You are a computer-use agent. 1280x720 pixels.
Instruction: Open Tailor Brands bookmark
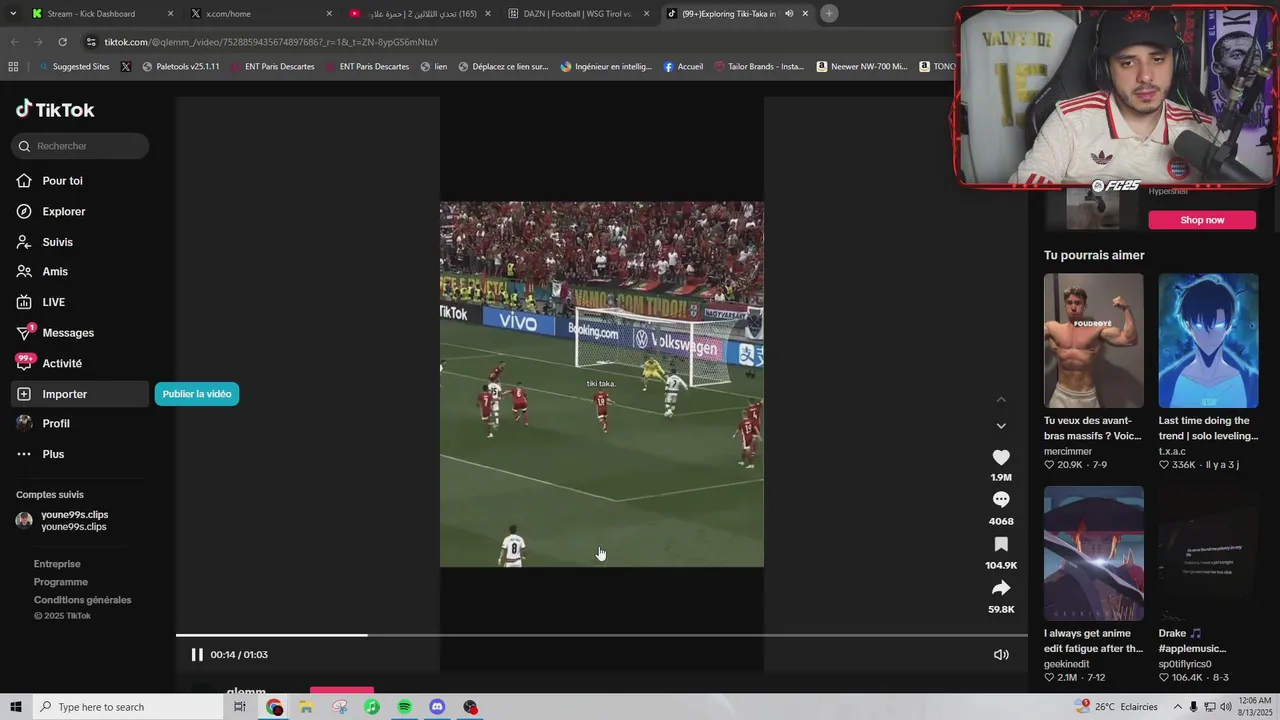(758, 67)
